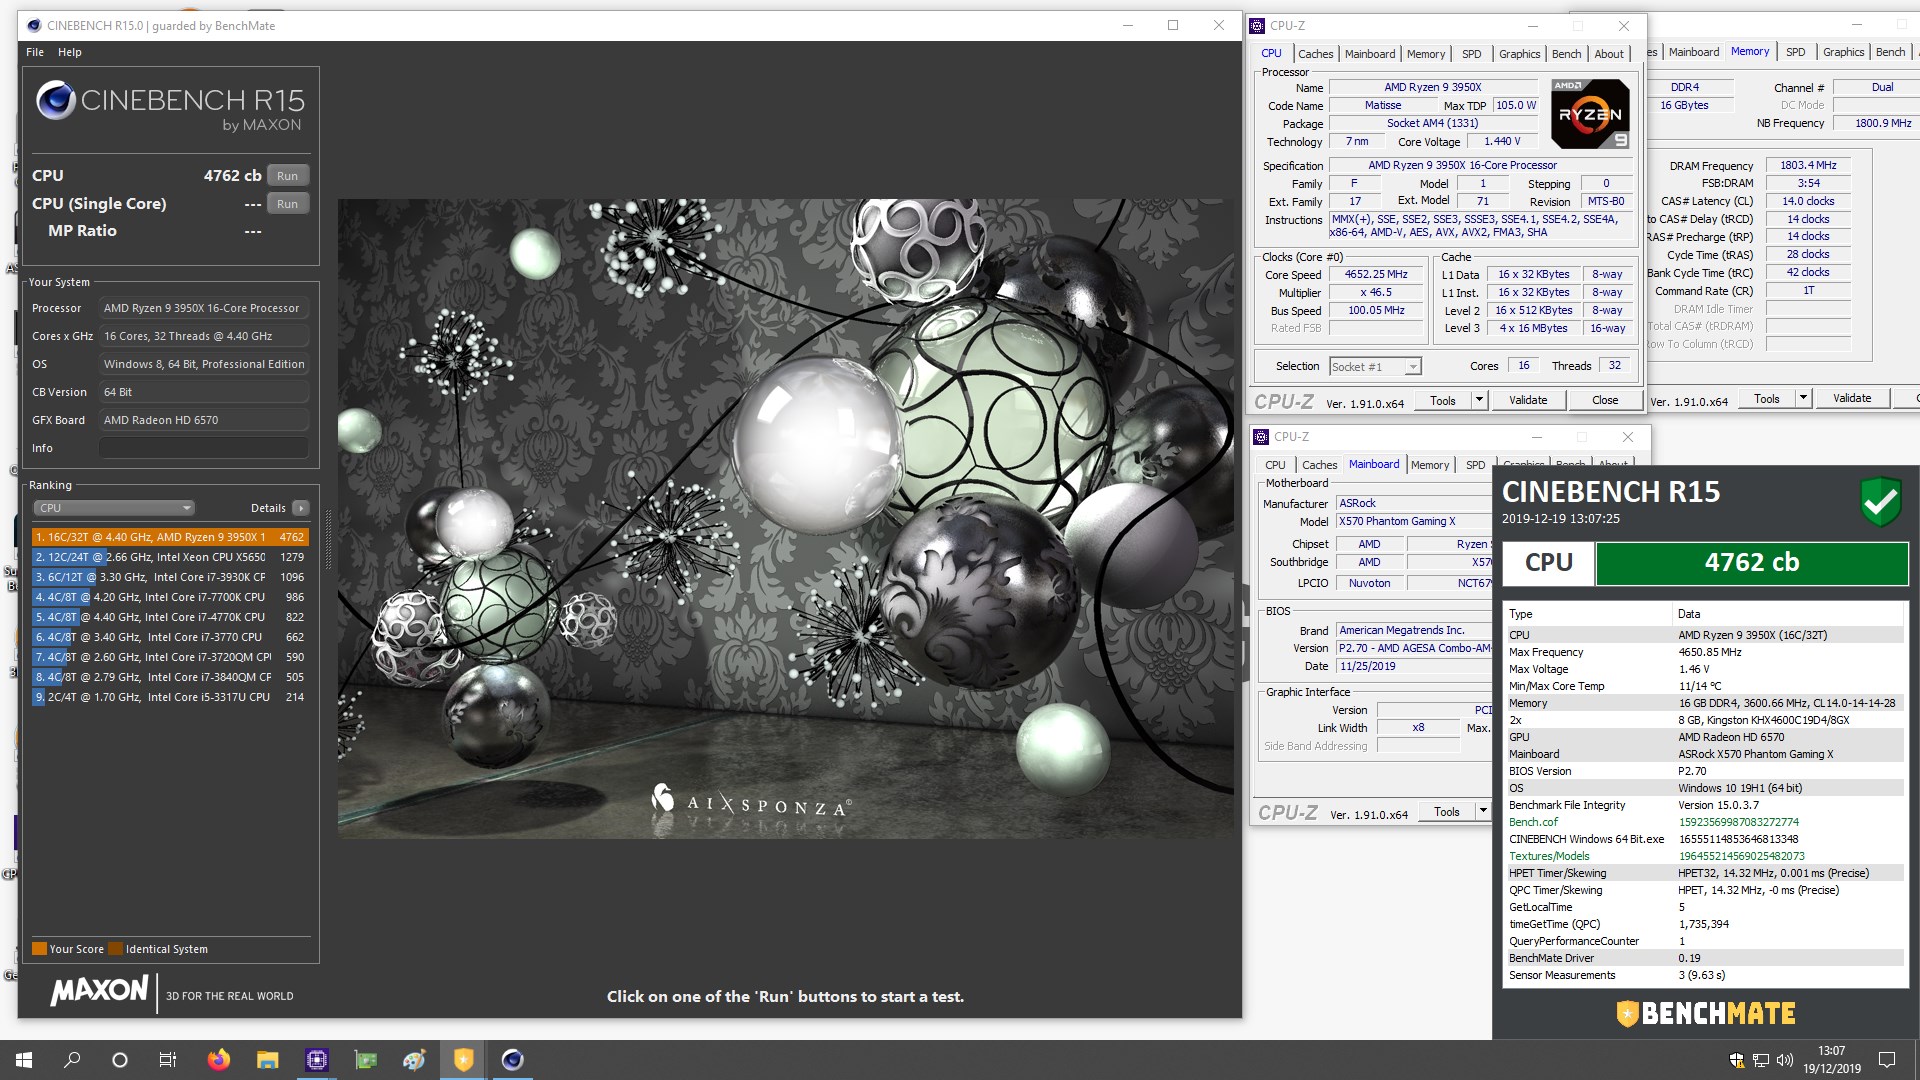This screenshot has width=1920, height=1080.
Task: Click the BenchMate green verified shield
Action: click(1880, 502)
